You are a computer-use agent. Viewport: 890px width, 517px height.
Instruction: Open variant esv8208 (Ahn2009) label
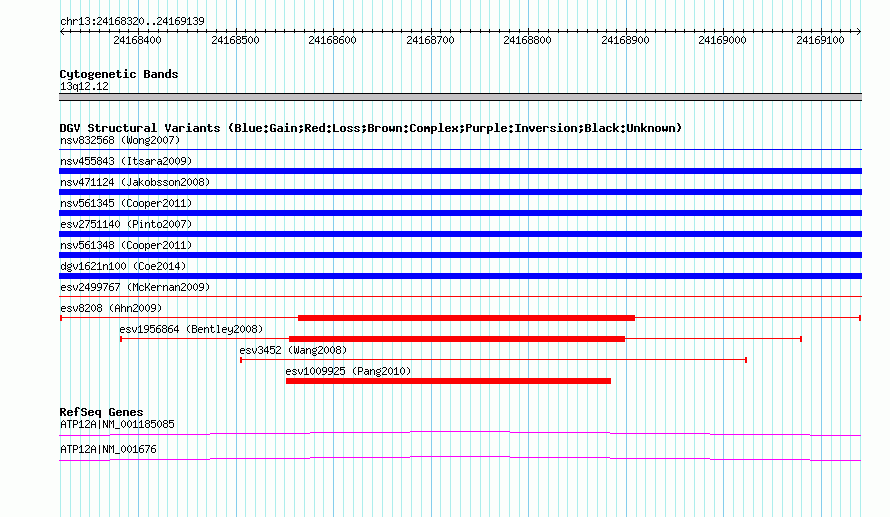tap(111, 308)
